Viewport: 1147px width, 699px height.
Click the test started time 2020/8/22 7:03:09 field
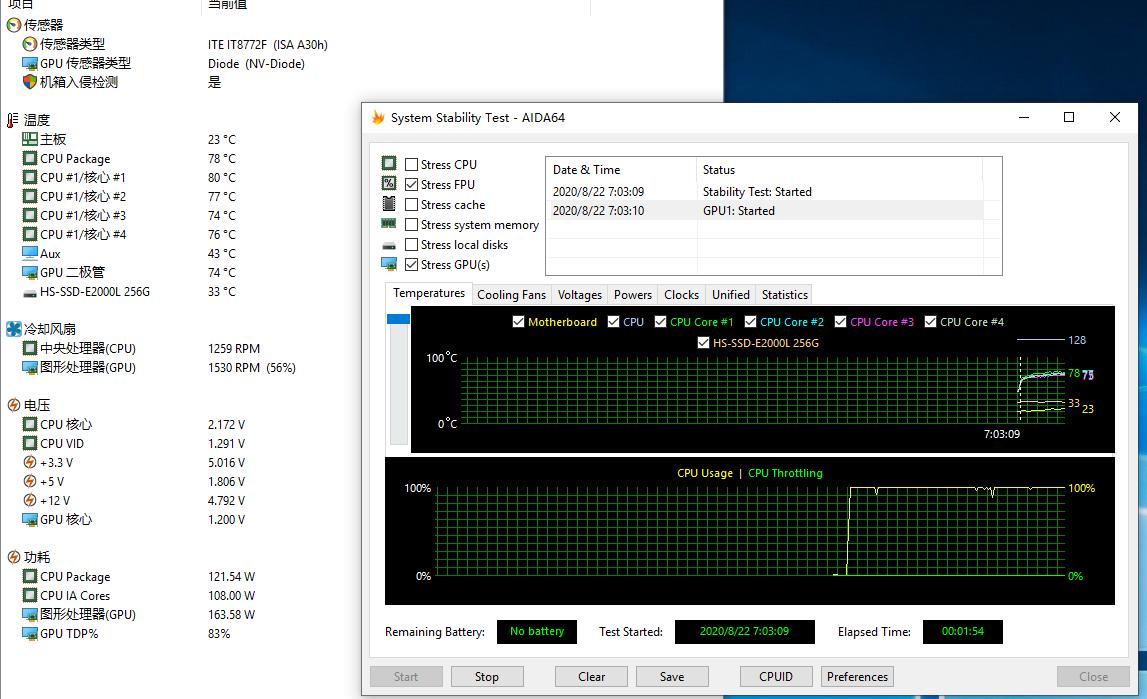(745, 631)
